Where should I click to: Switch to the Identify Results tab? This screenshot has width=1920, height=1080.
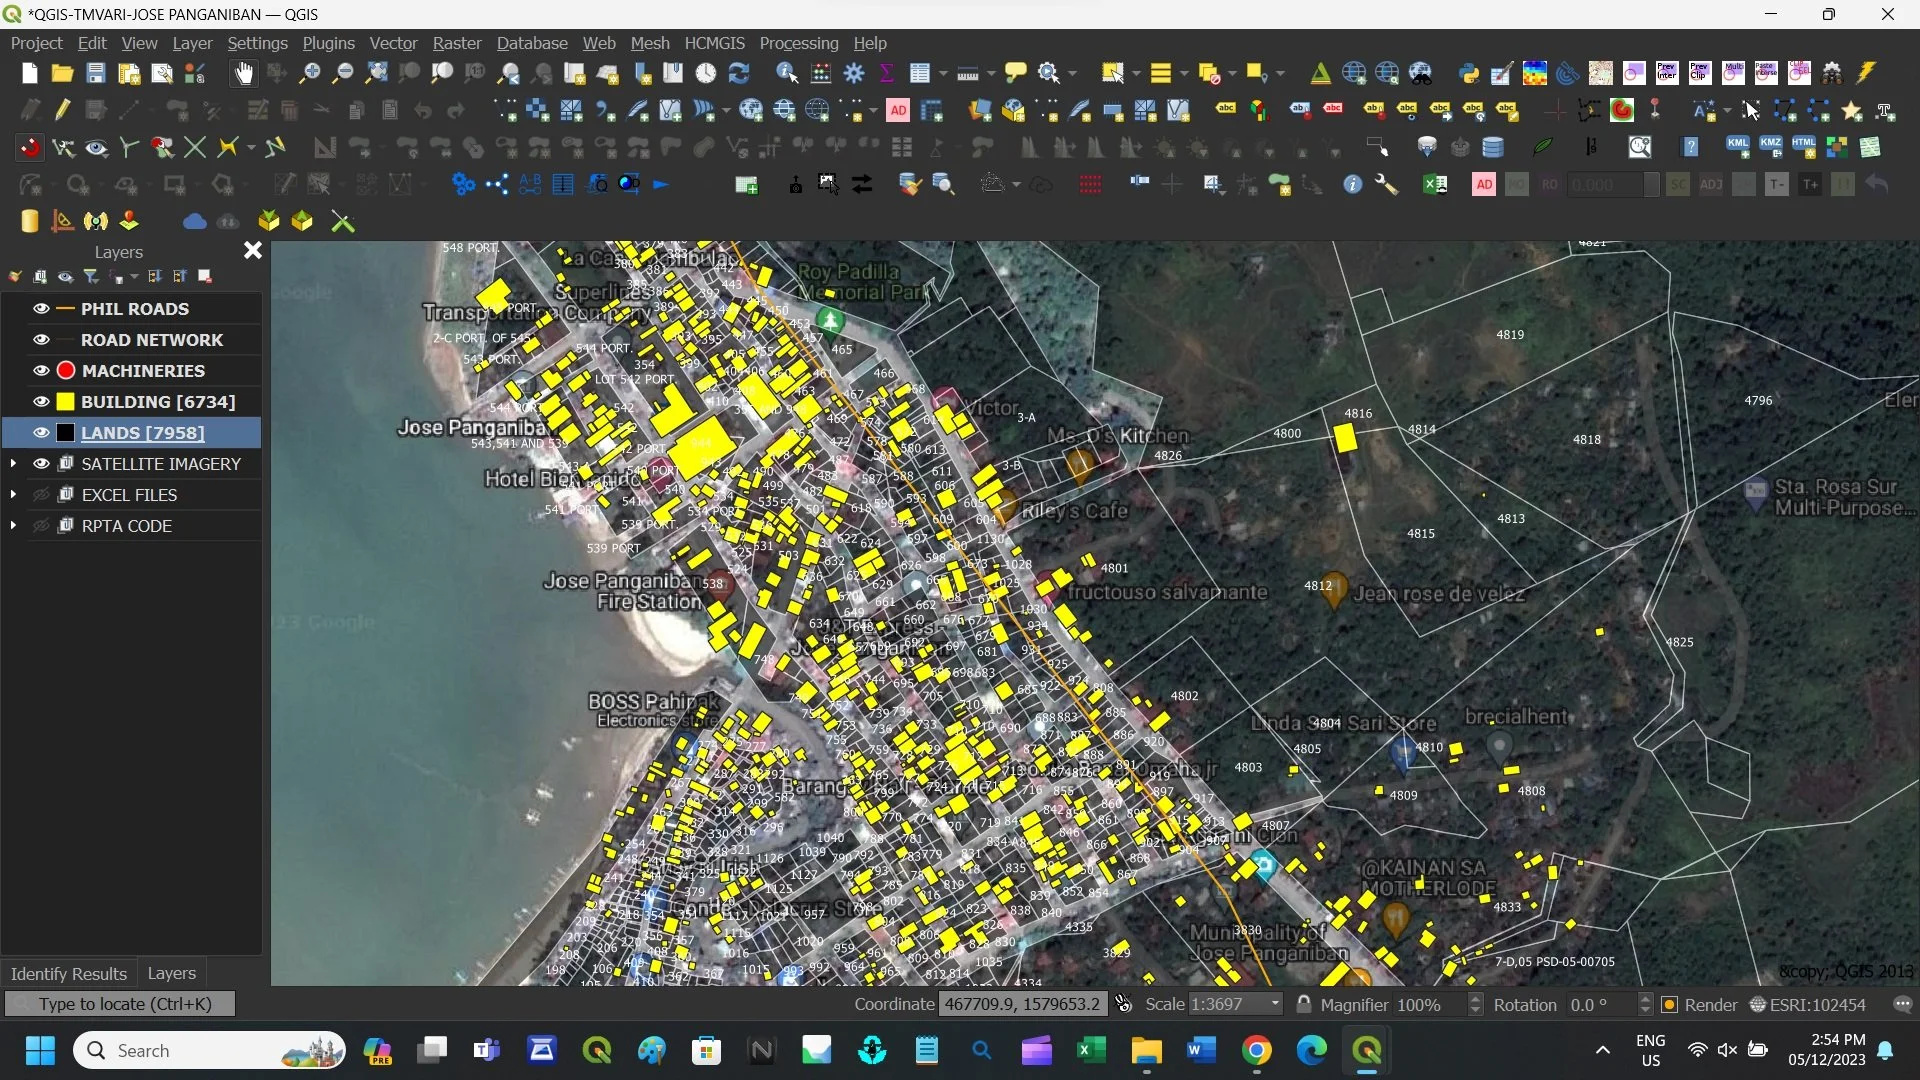[68, 973]
